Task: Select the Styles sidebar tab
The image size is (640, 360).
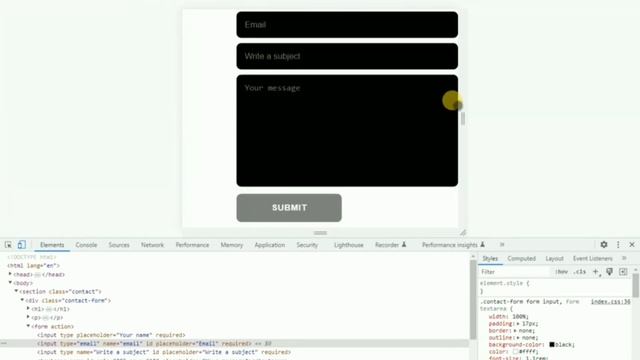Action: click(490, 258)
